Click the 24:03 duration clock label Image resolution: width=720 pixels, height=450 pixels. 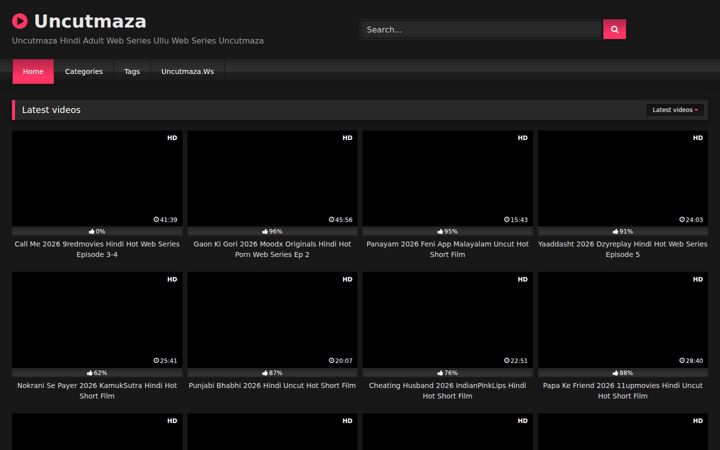(x=691, y=219)
